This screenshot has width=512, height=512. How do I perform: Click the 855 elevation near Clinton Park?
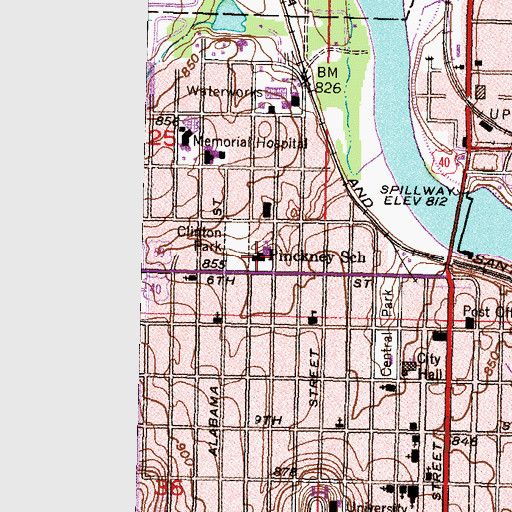(x=213, y=264)
